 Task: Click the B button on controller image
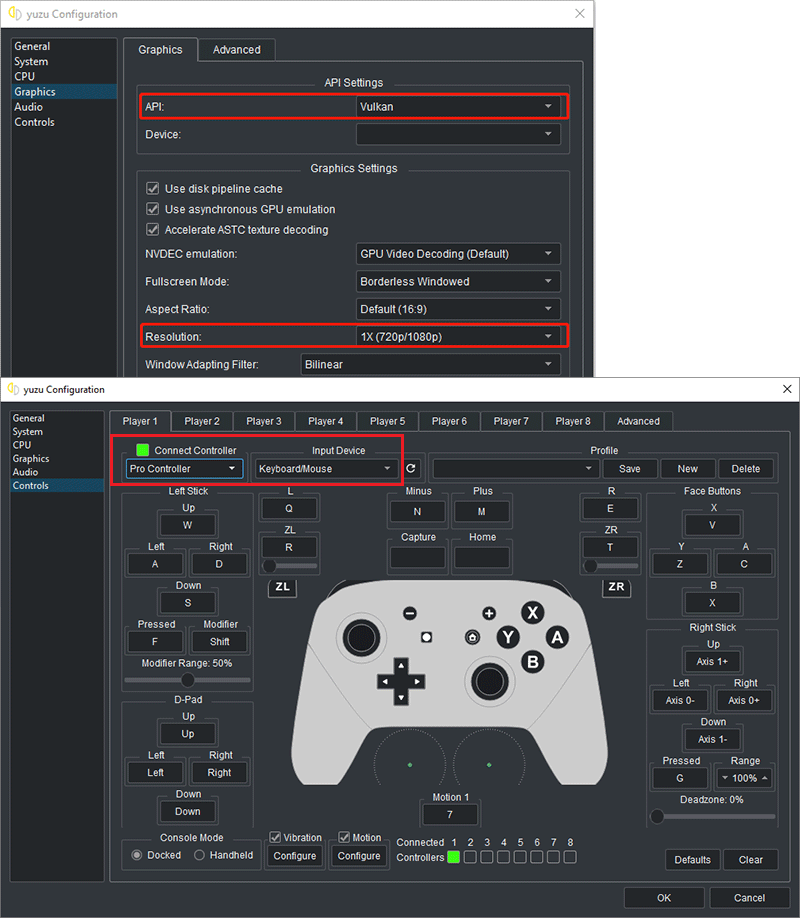(x=532, y=662)
